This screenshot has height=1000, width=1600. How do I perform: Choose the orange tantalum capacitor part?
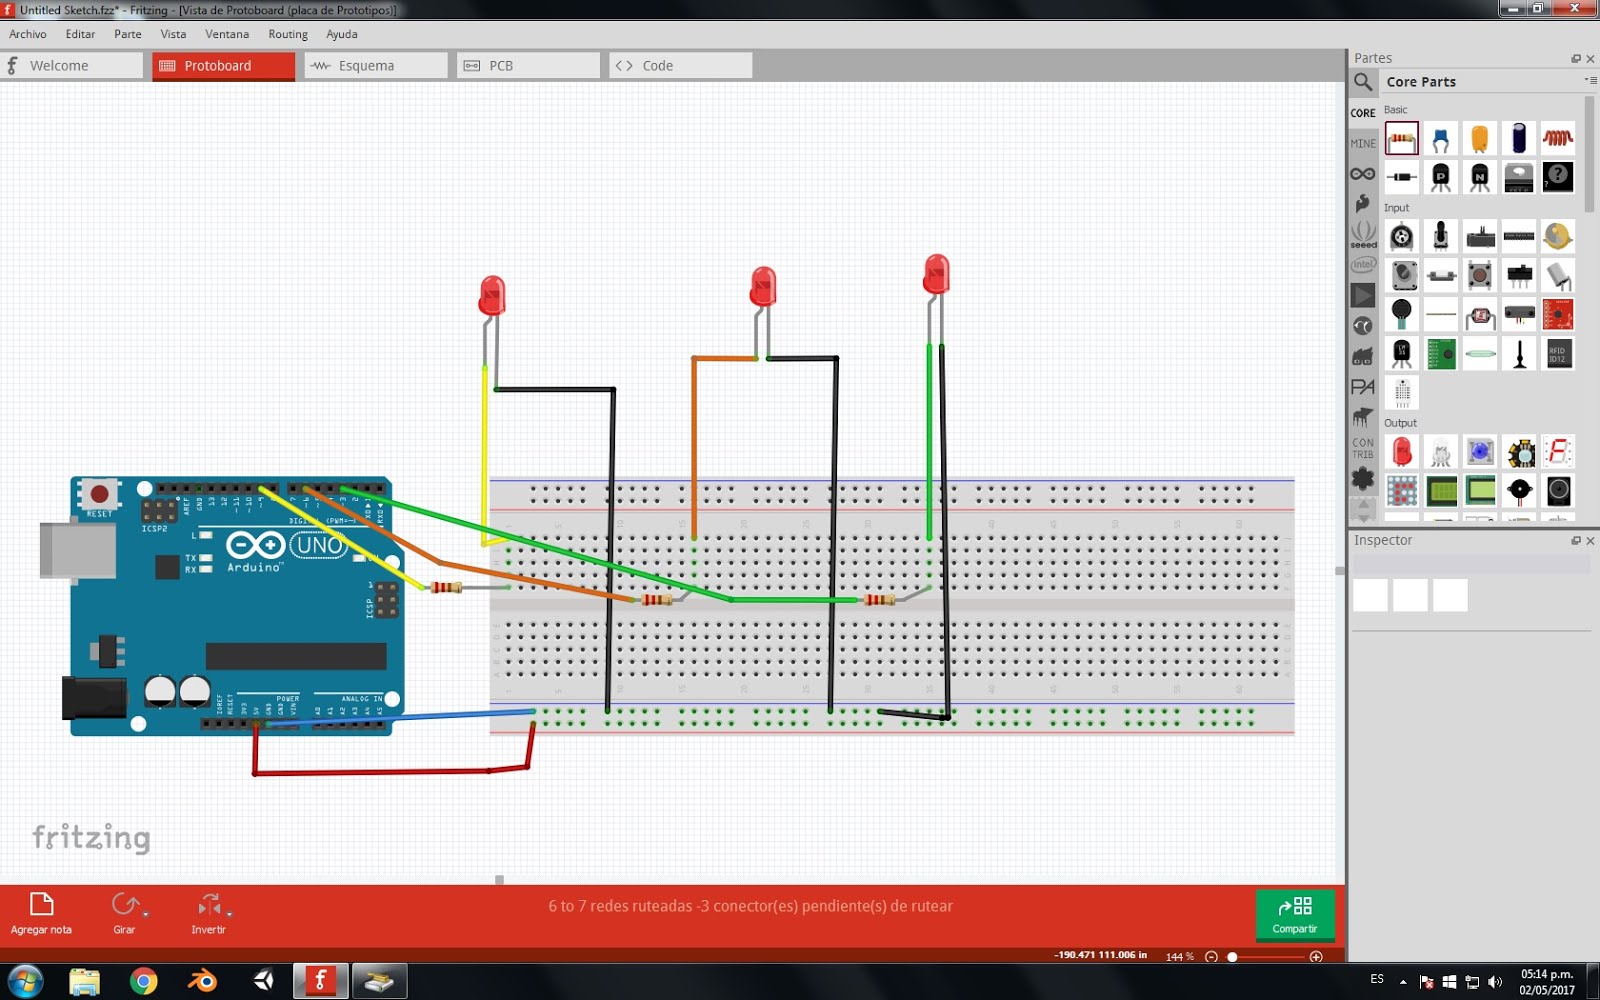click(x=1480, y=139)
